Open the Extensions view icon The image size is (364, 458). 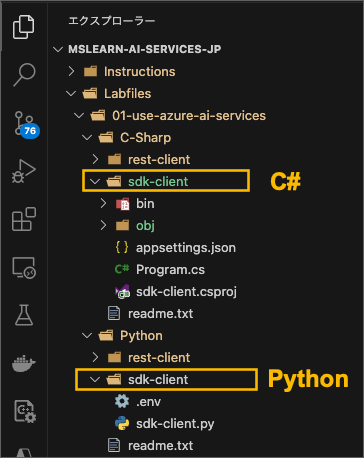point(24,219)
